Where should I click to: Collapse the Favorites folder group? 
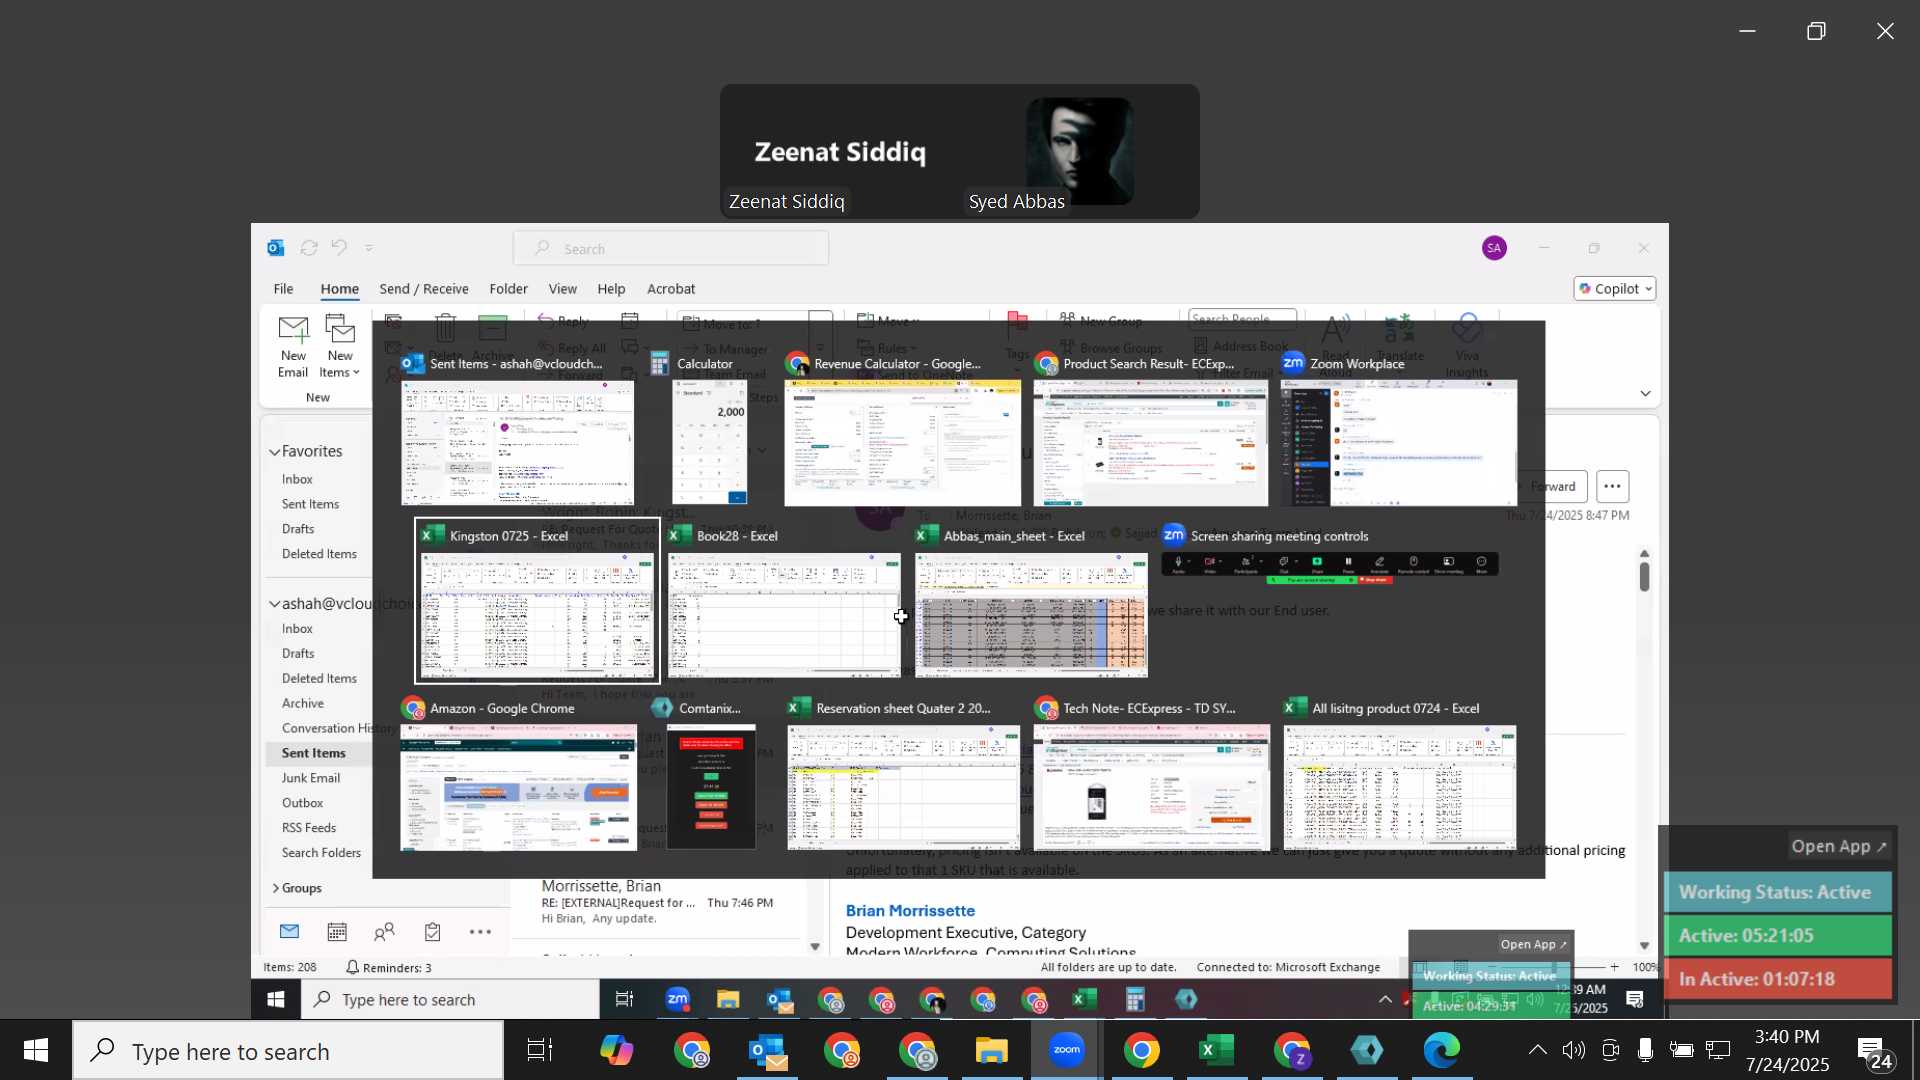274,452
